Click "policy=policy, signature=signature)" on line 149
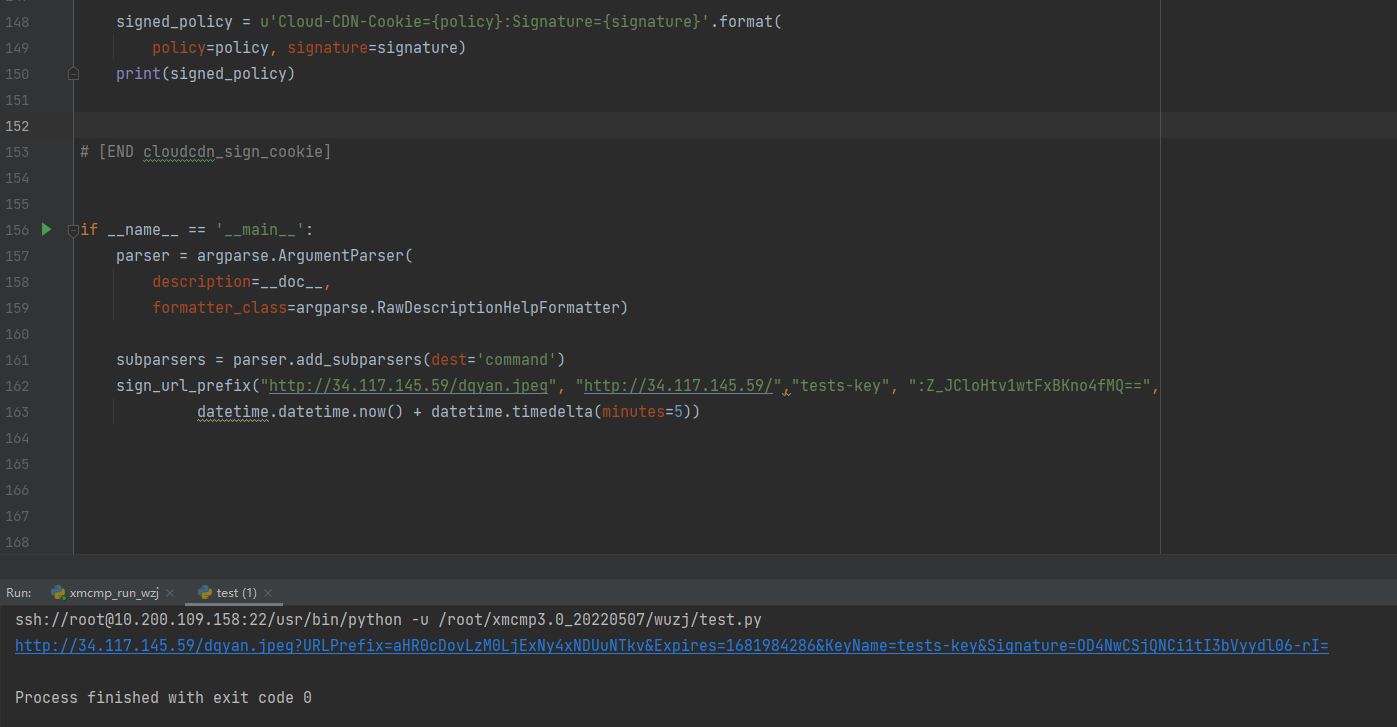The image size is (1397, 727). click(x=310, y=48)
